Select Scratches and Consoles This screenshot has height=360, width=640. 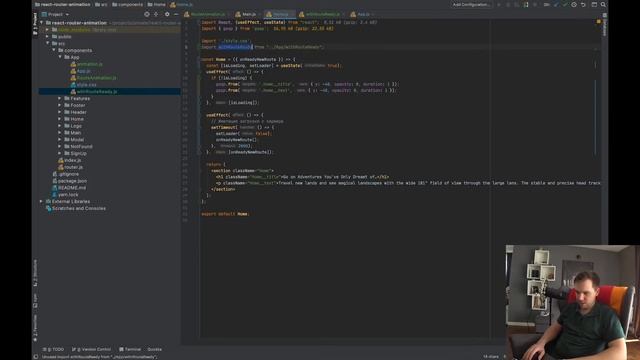[x=76, y=208]
